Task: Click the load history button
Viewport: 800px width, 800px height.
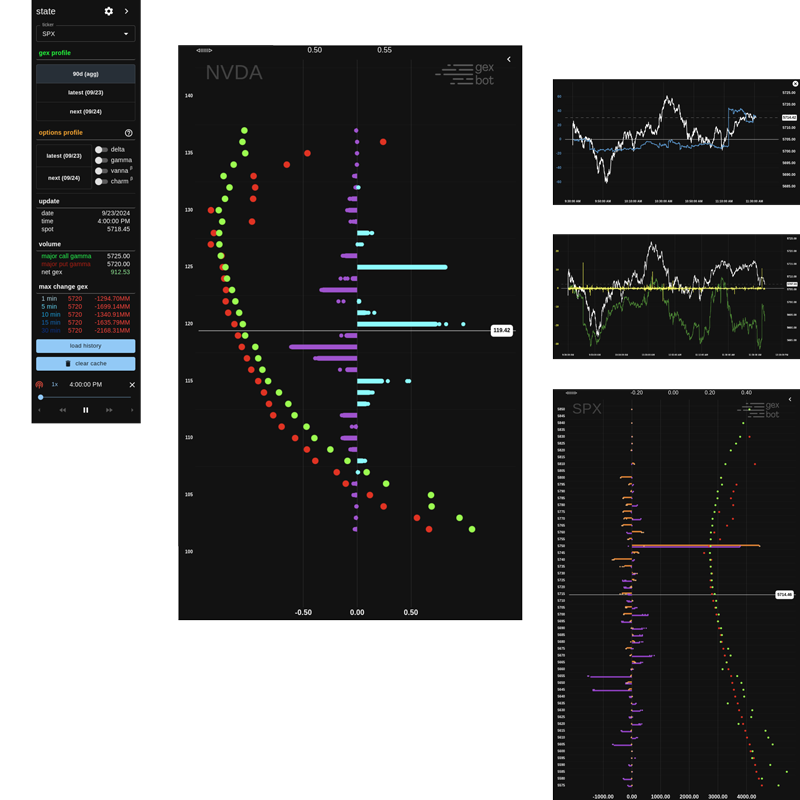Action: [86, 346]
